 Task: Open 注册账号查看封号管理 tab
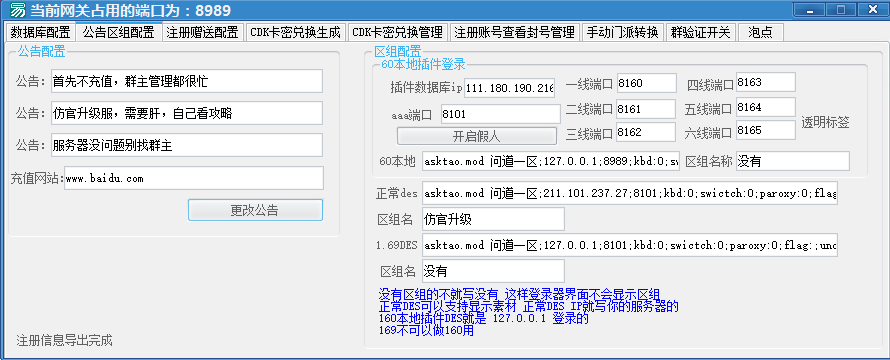click(x=515, y=32)
